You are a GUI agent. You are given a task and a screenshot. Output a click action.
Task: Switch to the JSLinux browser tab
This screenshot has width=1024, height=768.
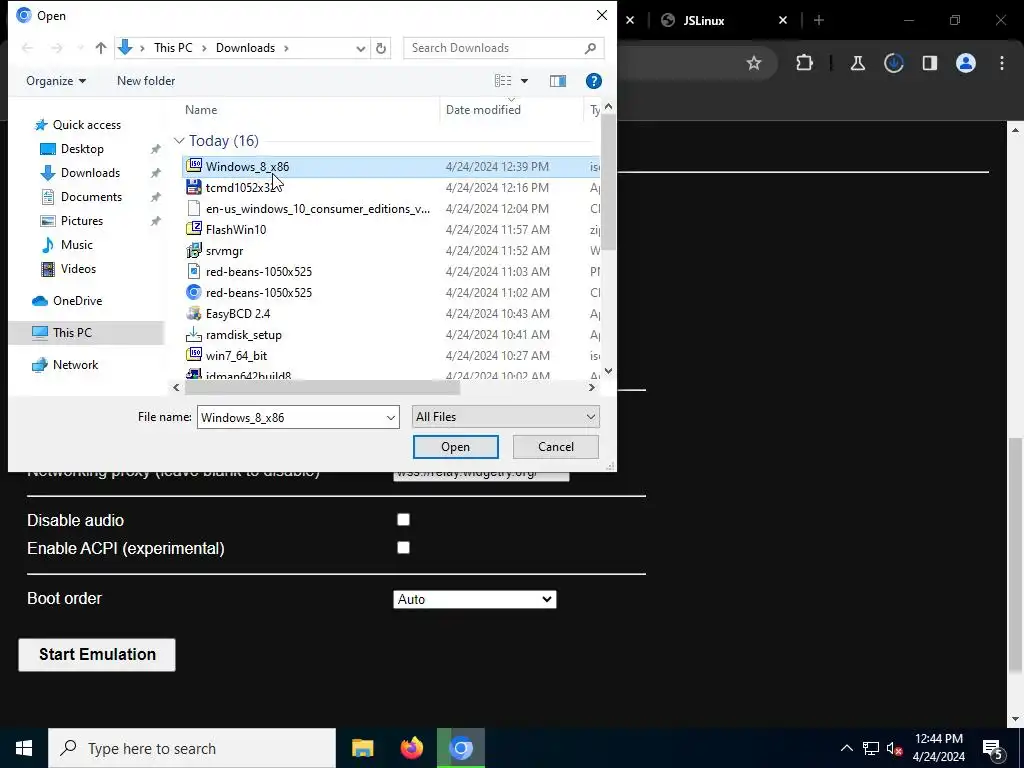tap(704, 20)
